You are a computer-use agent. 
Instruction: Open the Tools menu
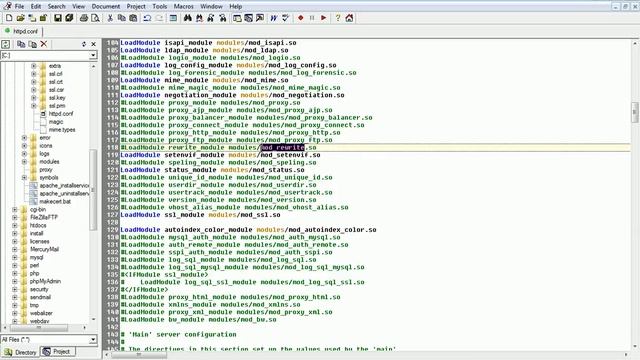point(160,6)
